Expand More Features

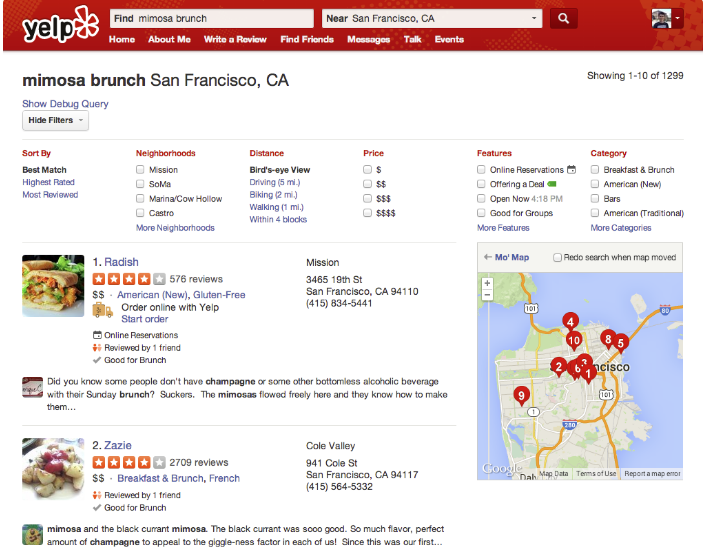(x=503, y=228)
